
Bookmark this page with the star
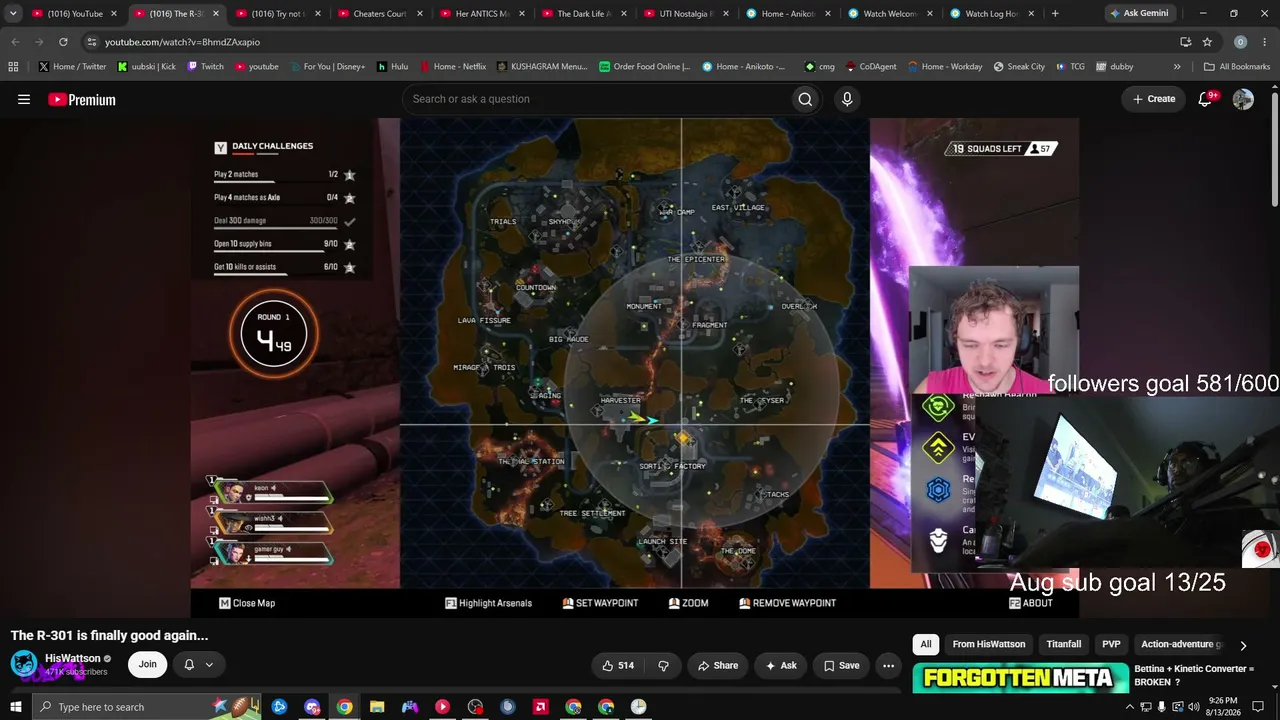(1207, 42)
